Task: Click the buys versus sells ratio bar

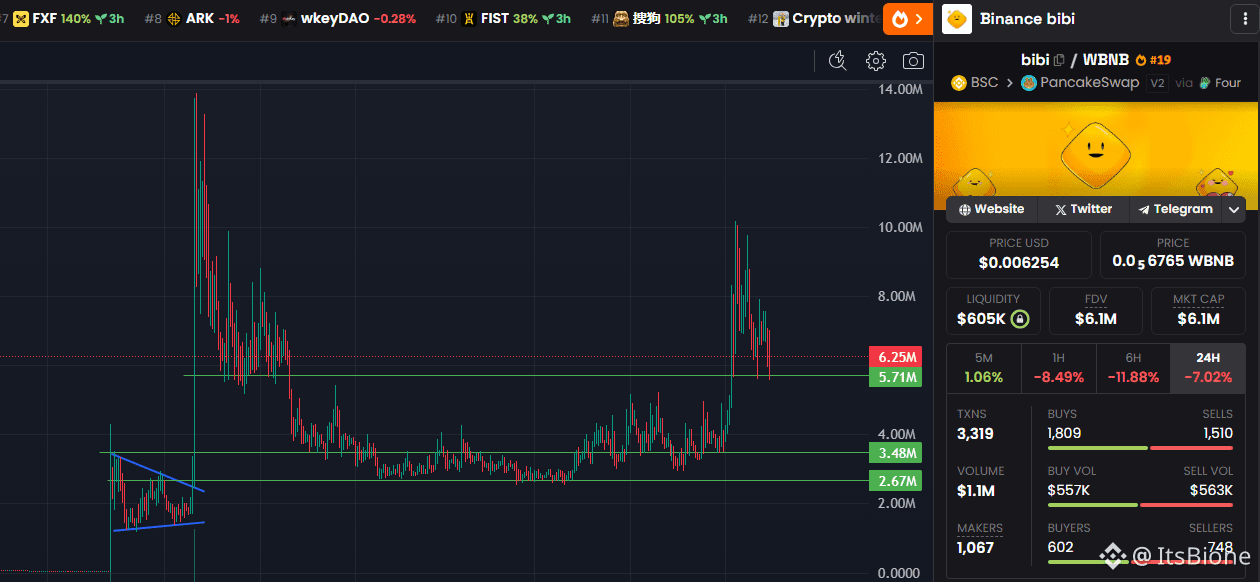Action: [x=1140, y=448]
